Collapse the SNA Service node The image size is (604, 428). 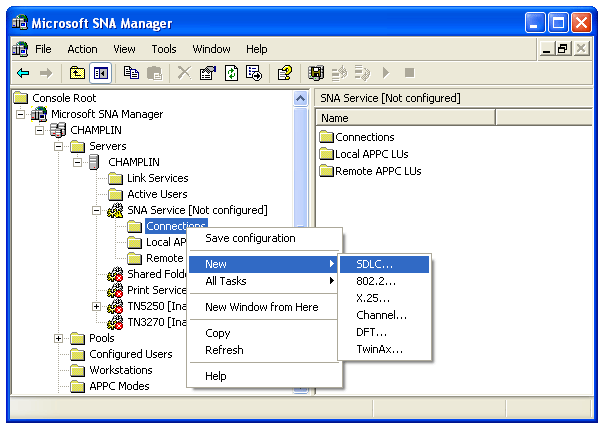point(96,210)
